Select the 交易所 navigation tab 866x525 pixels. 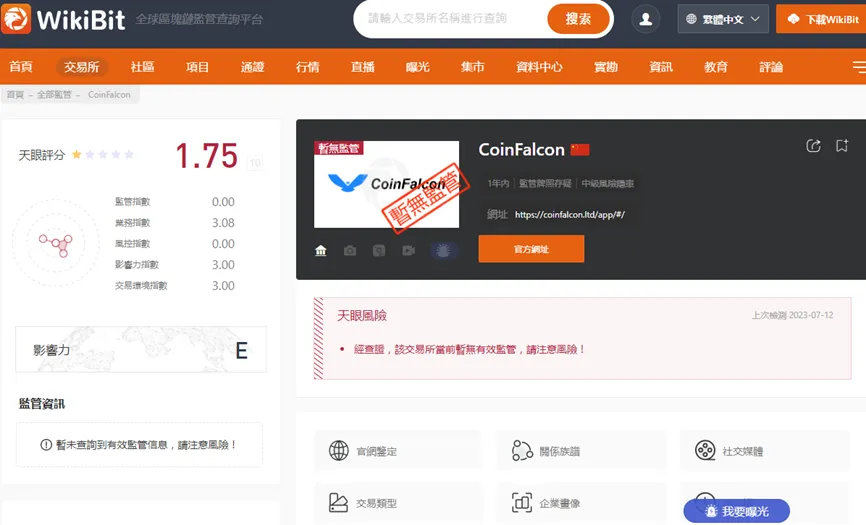pyautogui.click(x=81, y=67)
